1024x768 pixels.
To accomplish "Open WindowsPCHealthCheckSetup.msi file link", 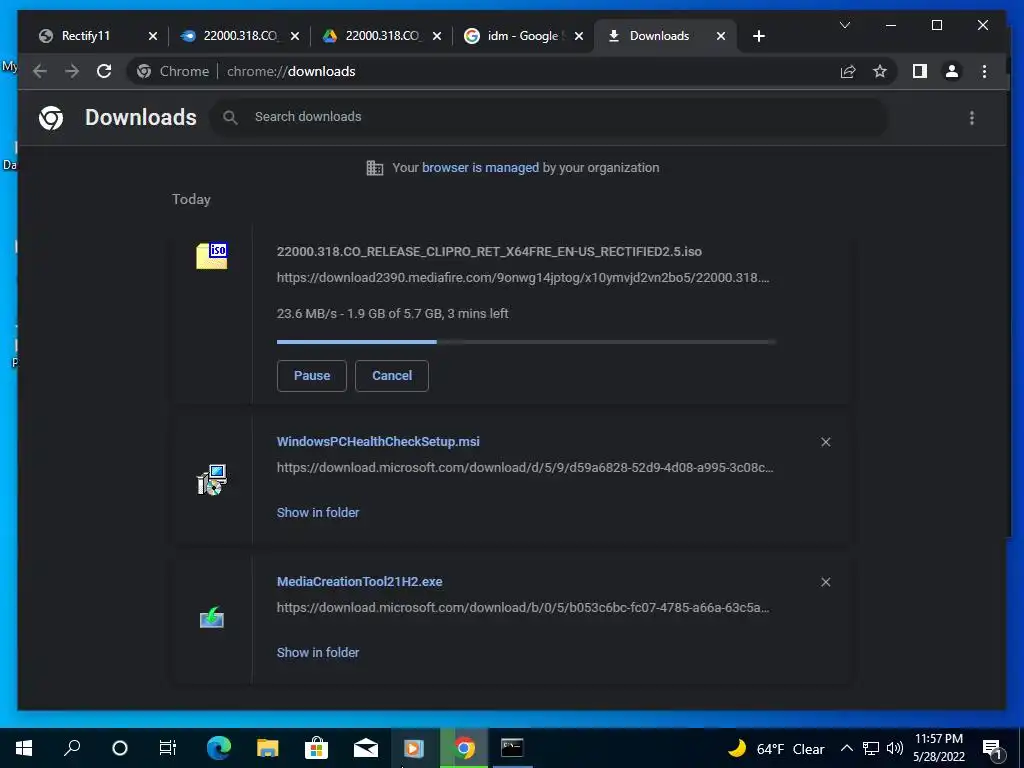I will click(x=378, y=441).
